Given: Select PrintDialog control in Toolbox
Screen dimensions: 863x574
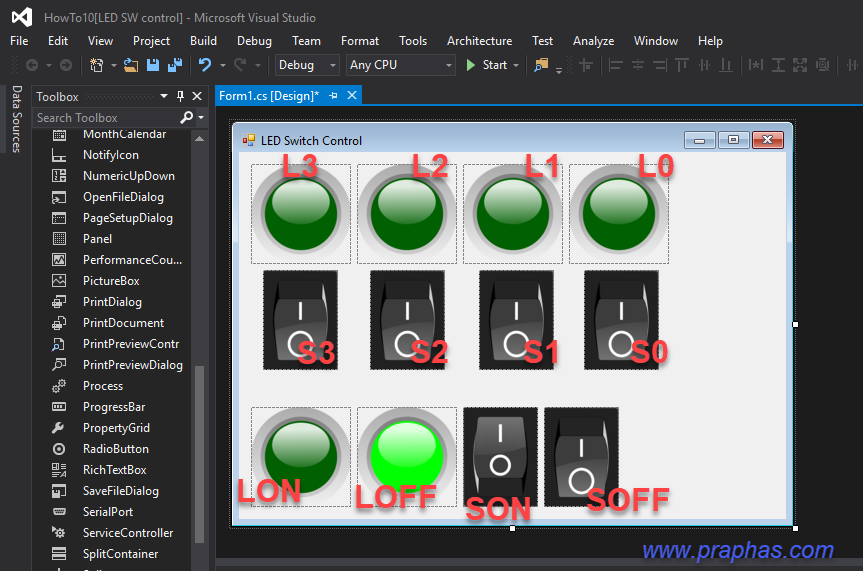Looking at the screenshot, I should 111,302.
